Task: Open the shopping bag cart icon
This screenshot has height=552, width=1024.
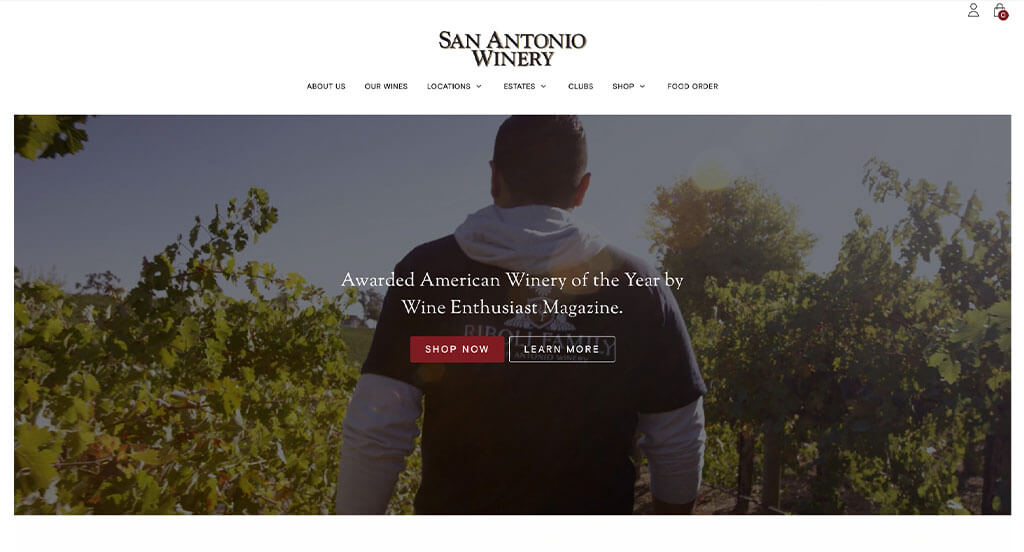Action: click(999, 10)
